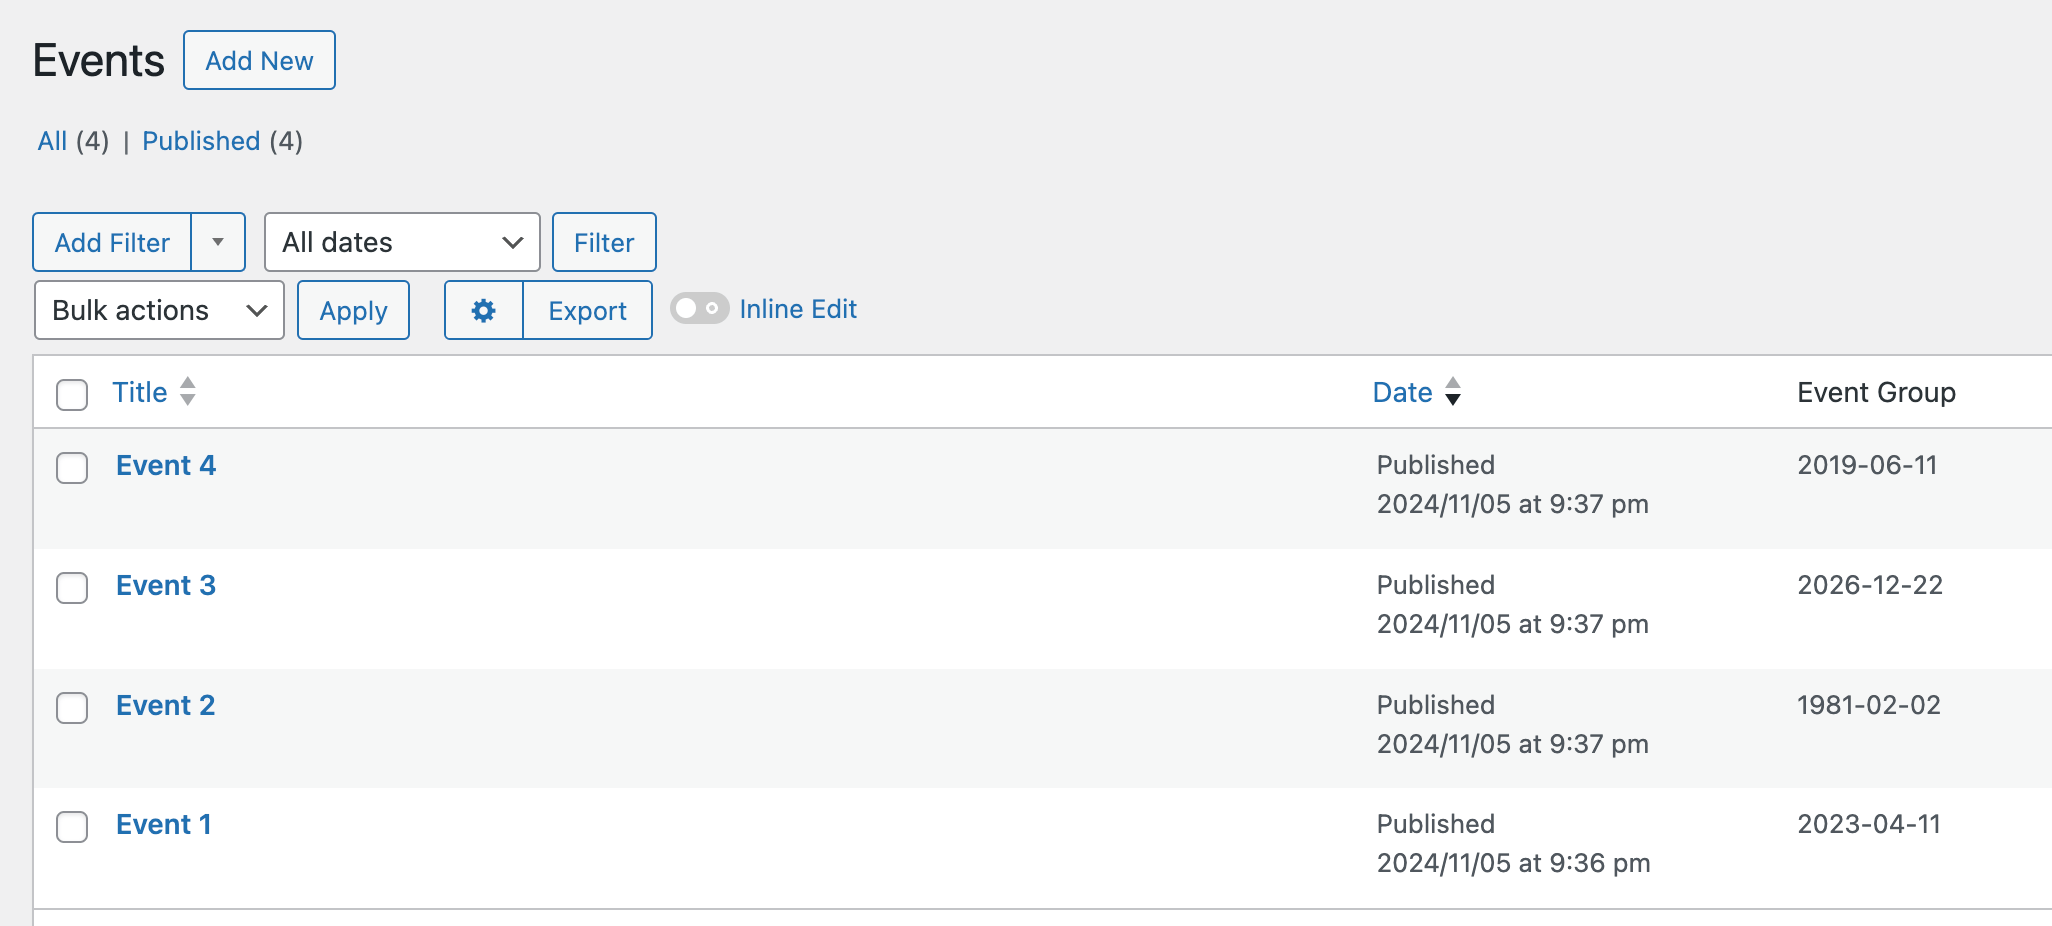Mark the Event 1 row checkbox

click(72, 827)
